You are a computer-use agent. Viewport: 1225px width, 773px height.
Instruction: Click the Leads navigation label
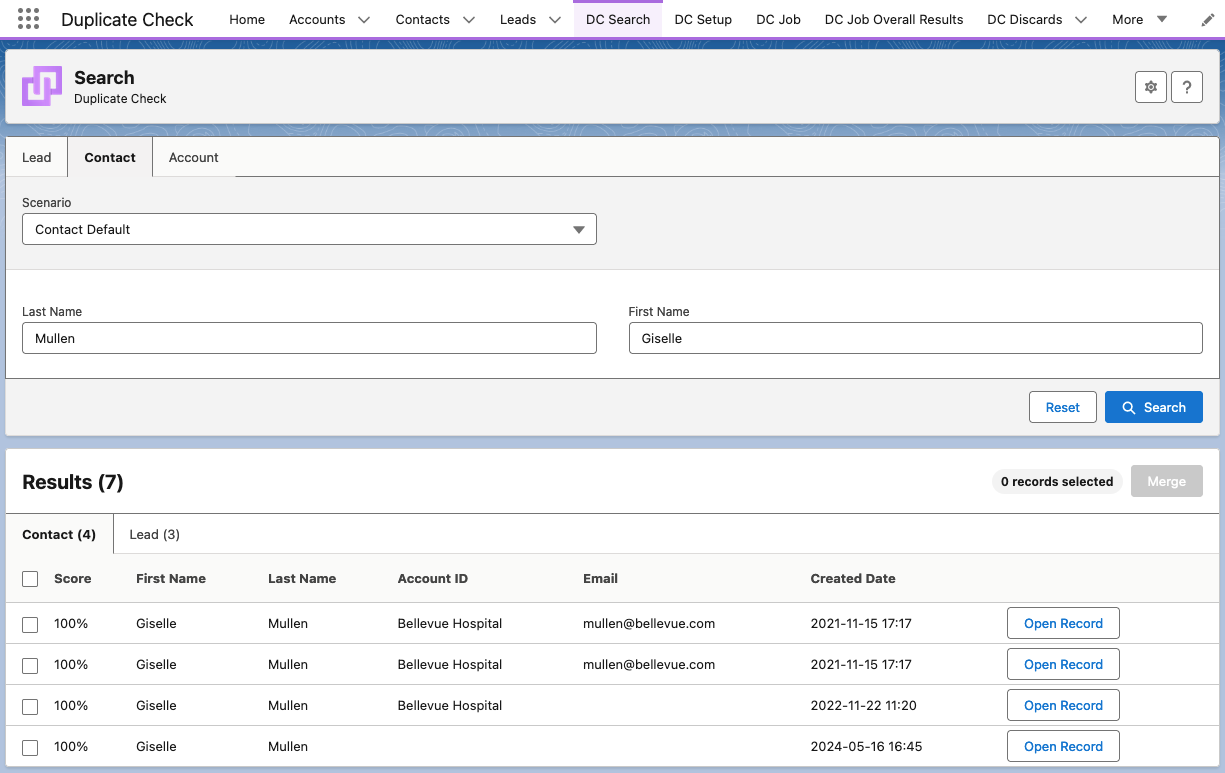click(x=518, y=19)
